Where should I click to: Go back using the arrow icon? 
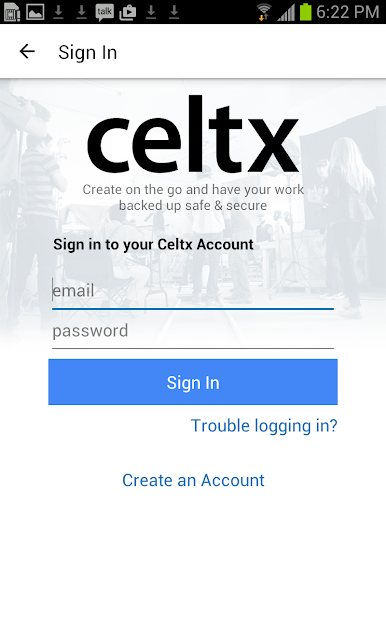[x=27, y=51]
